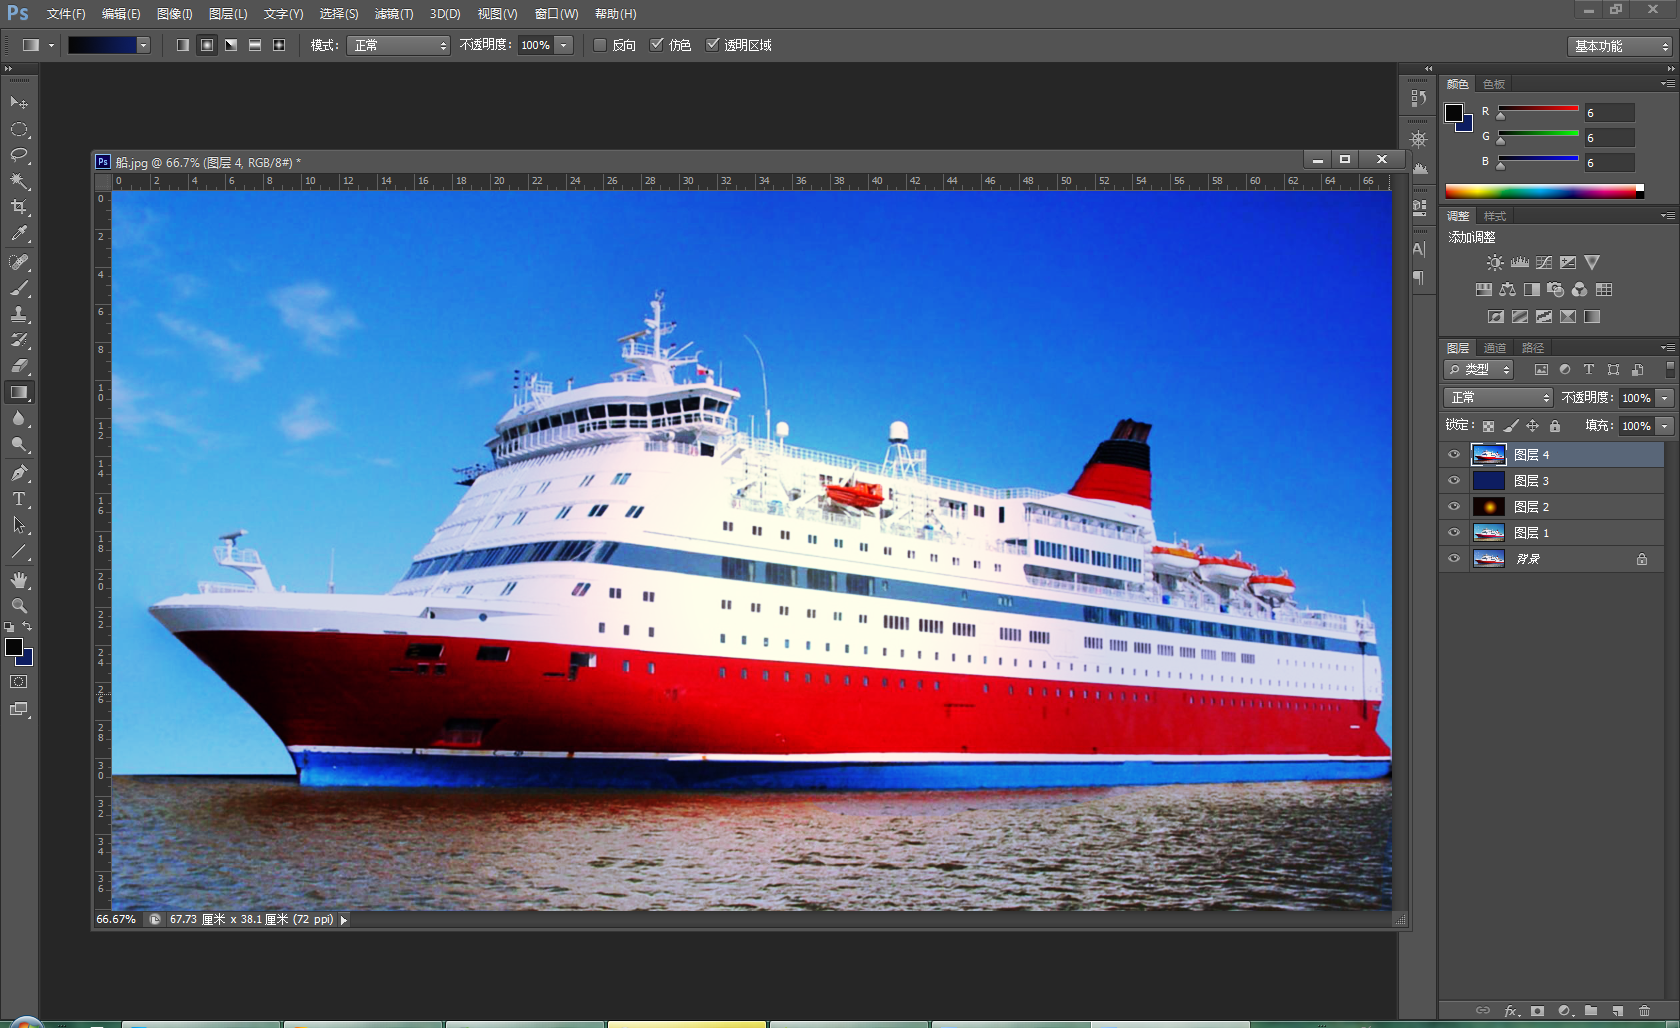Click the 基本功能 workspace button
Image resolution: width=1680 pixels, height=1028 pixels.
1618,46
